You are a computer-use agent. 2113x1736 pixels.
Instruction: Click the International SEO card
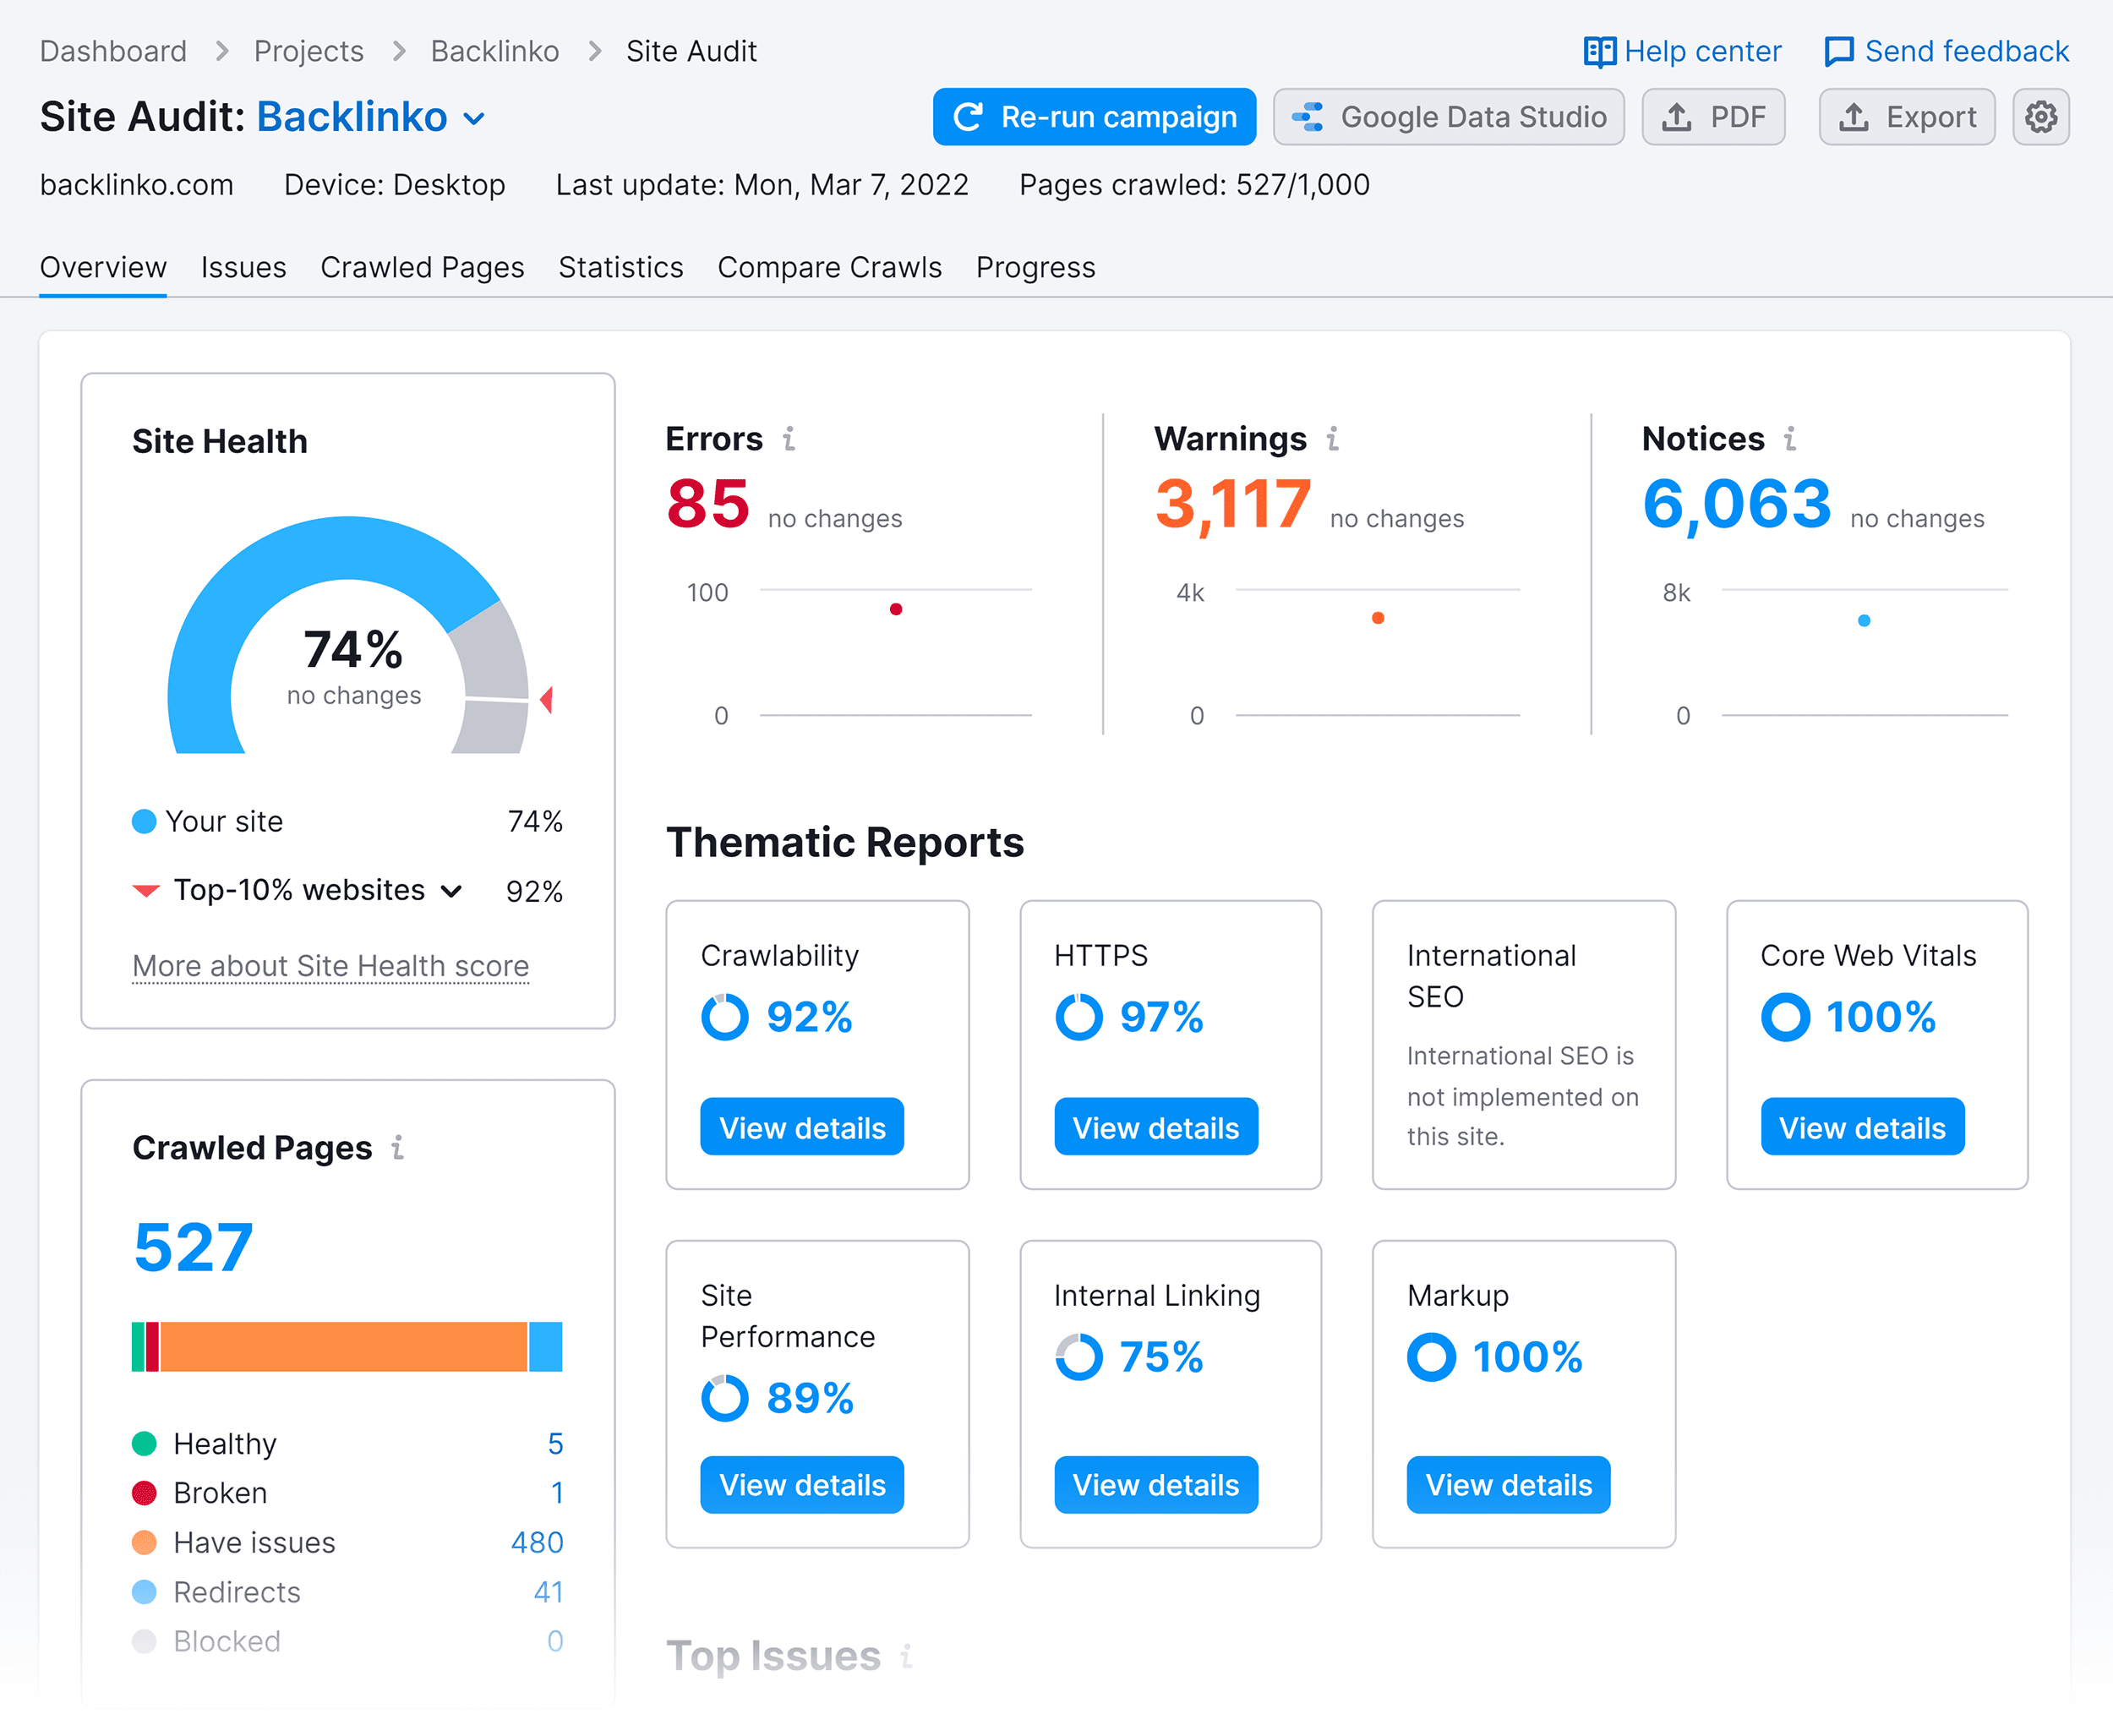(x=1523, y=1045)
